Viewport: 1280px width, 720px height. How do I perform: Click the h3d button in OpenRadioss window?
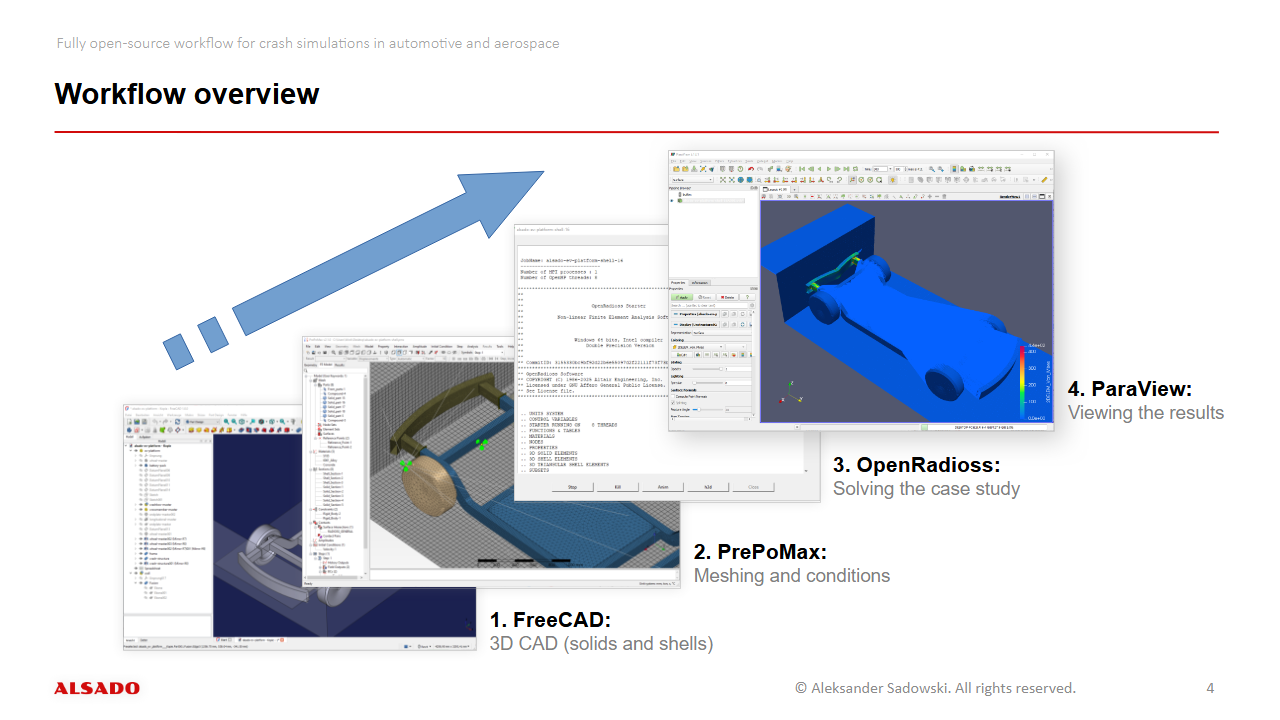click(707, 487)
